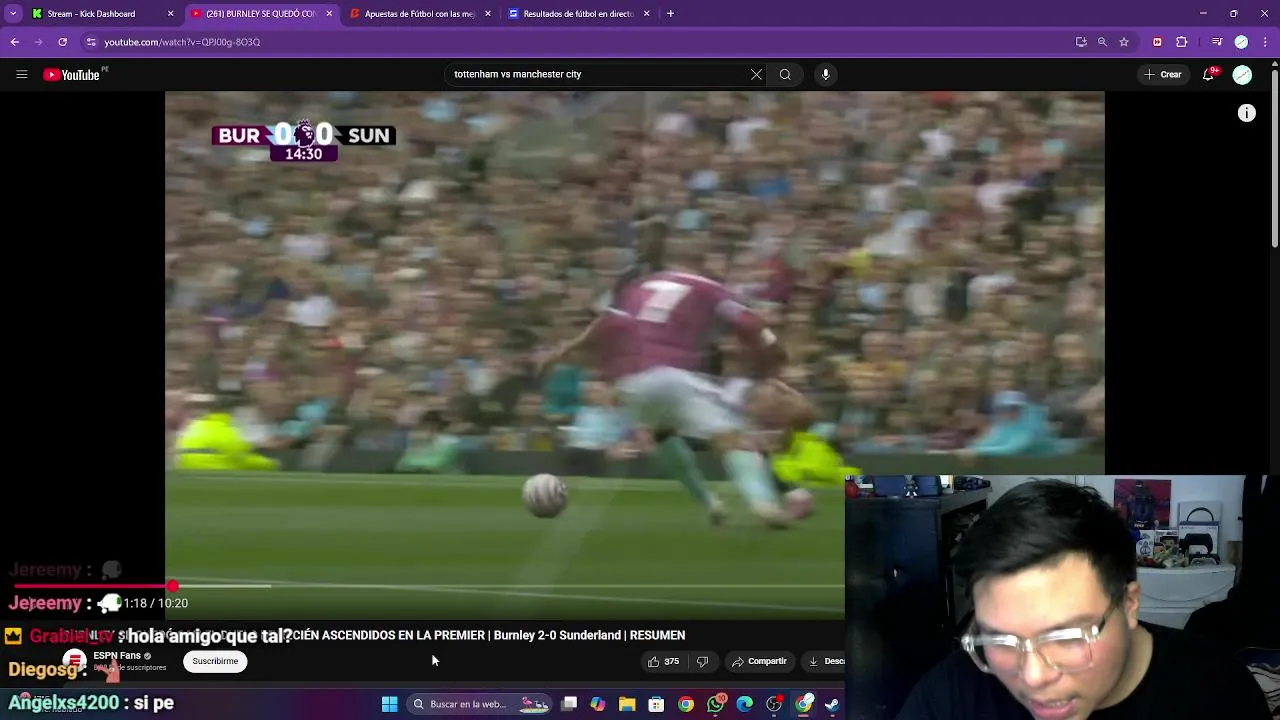Screen dimensions: 1280x720
Task: Close the Apuestas de Fútbol tab
Action: click(x=488, y=14)
